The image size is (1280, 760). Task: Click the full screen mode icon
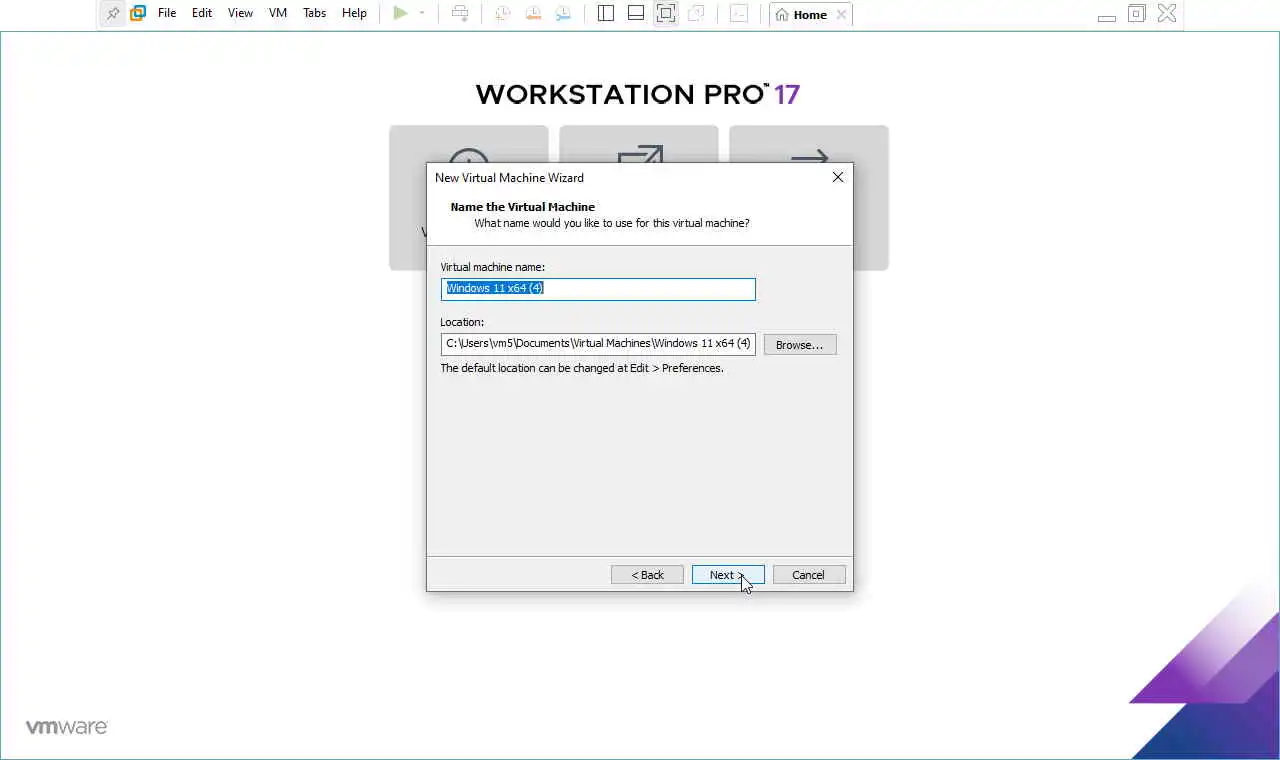(x=666, y=14)
